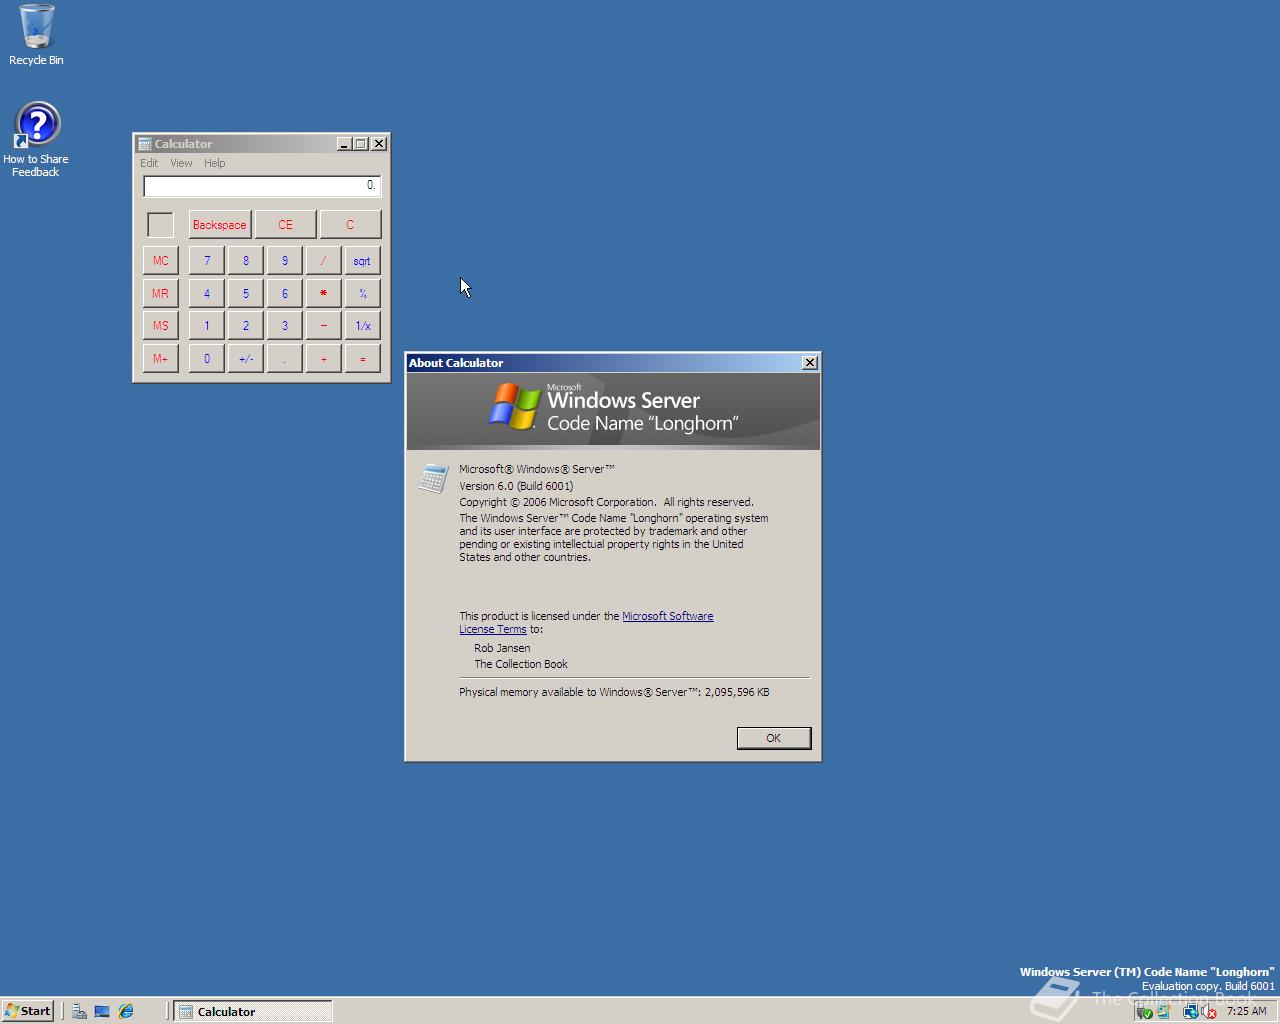The width and height of the screenshot is (1280, 1024).
Task: Open the Recycle Bin desktop icon
Action: [x=36, y=36]
